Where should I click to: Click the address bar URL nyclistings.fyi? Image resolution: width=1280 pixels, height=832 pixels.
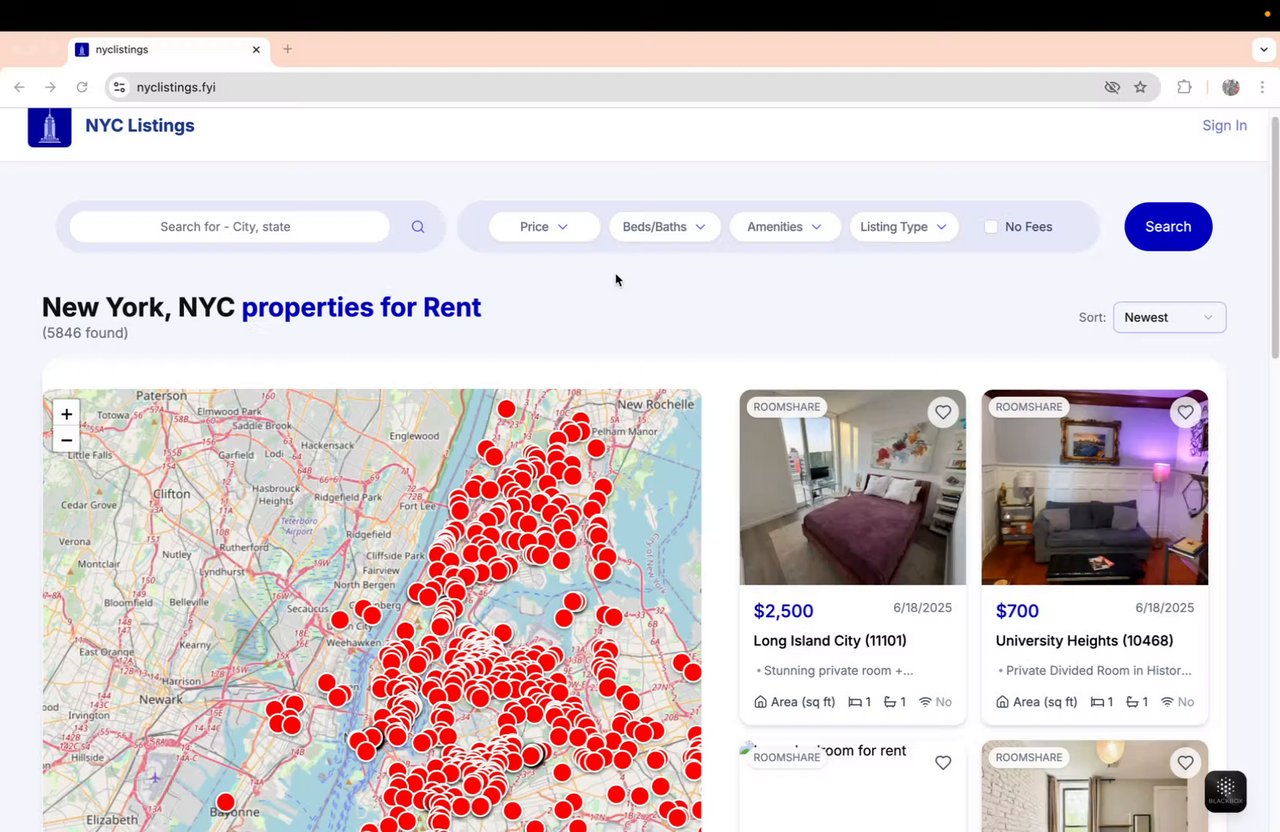(176, 87)
